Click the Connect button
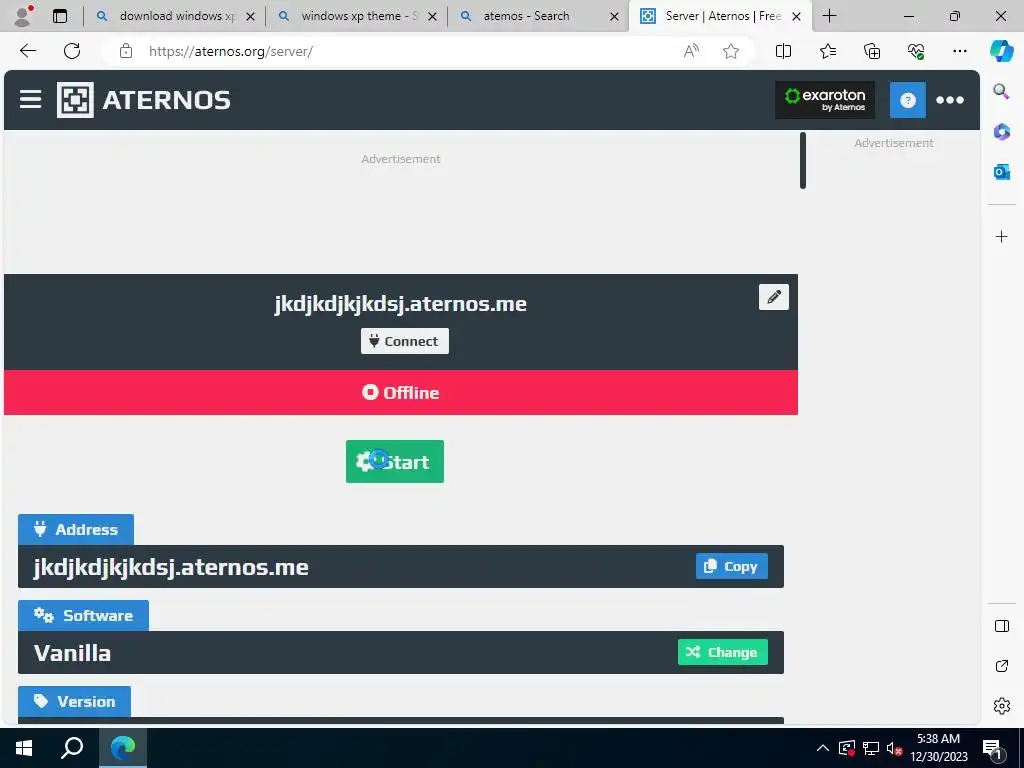This screenshot has width=1024, height=768. [405, 341]
